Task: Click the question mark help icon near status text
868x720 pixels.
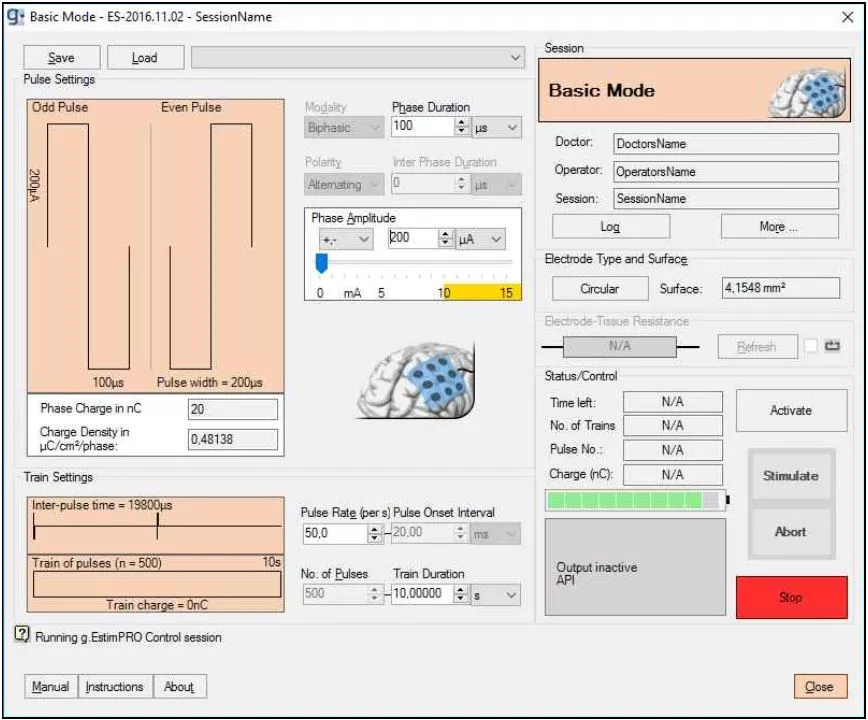Action: coord(24,634)
